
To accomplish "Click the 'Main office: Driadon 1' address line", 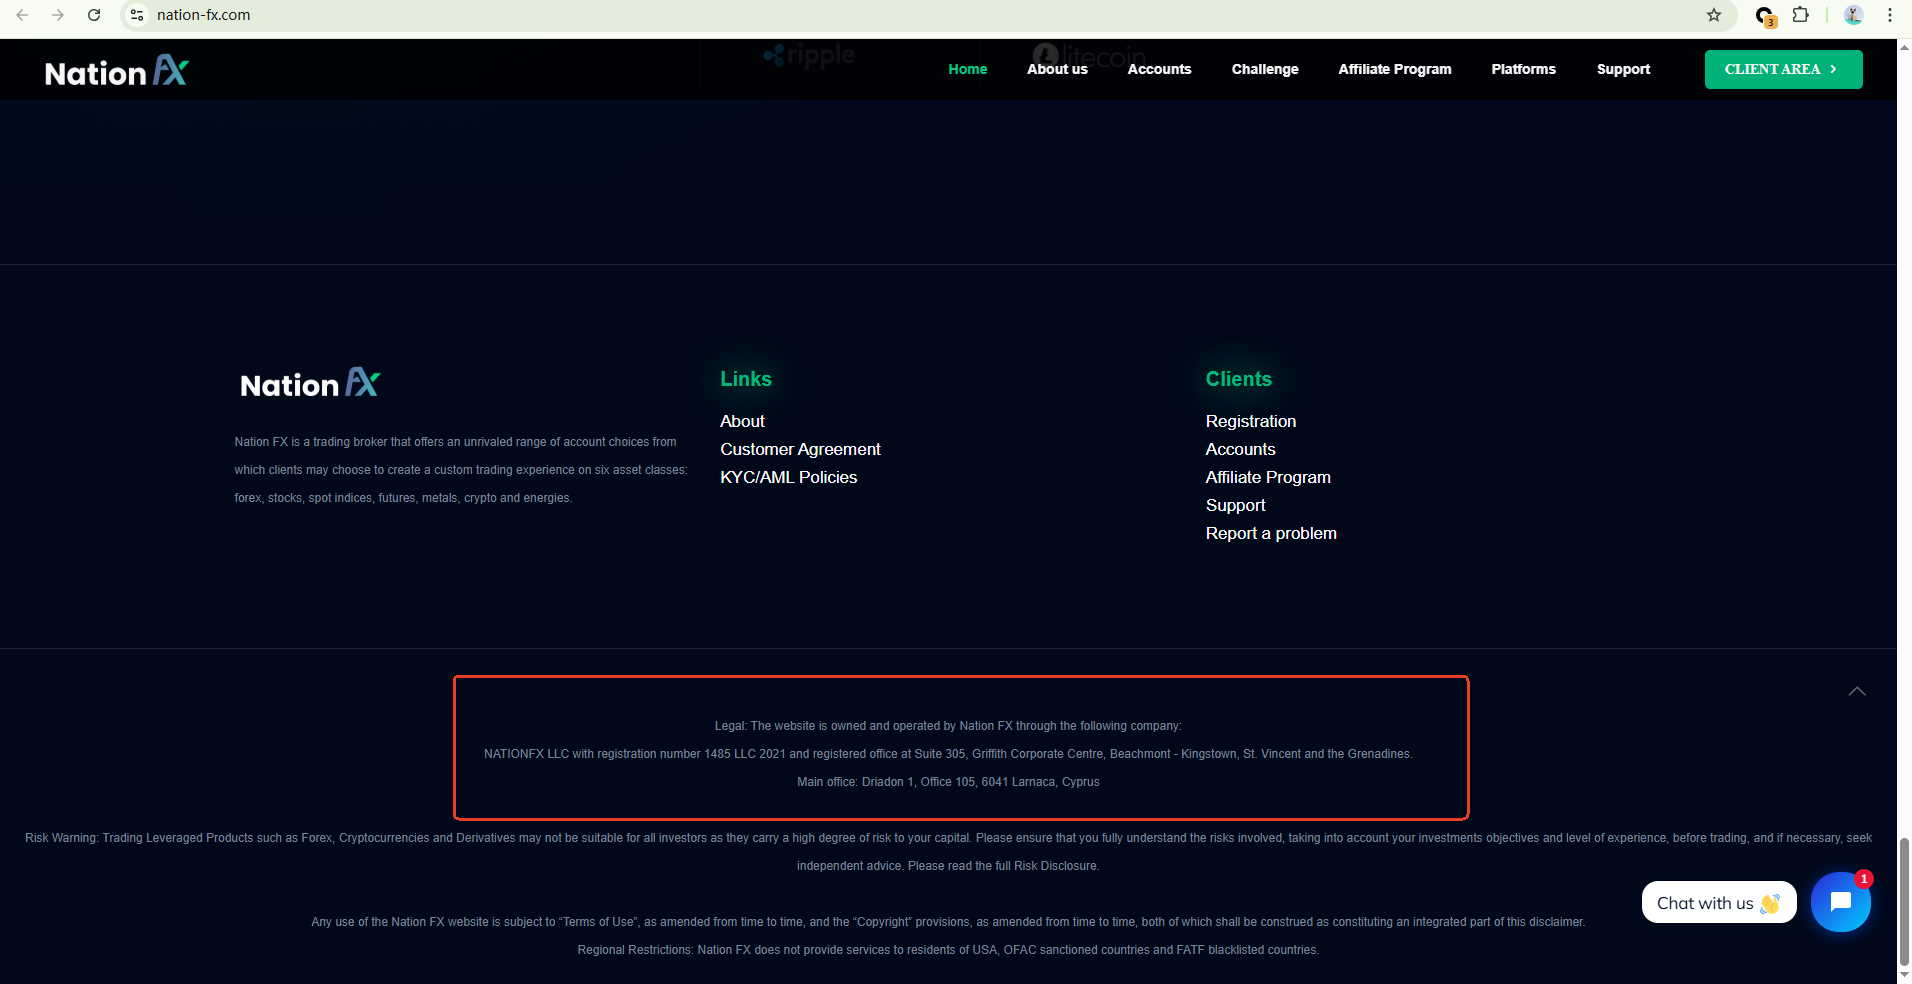I will [948, 782].
